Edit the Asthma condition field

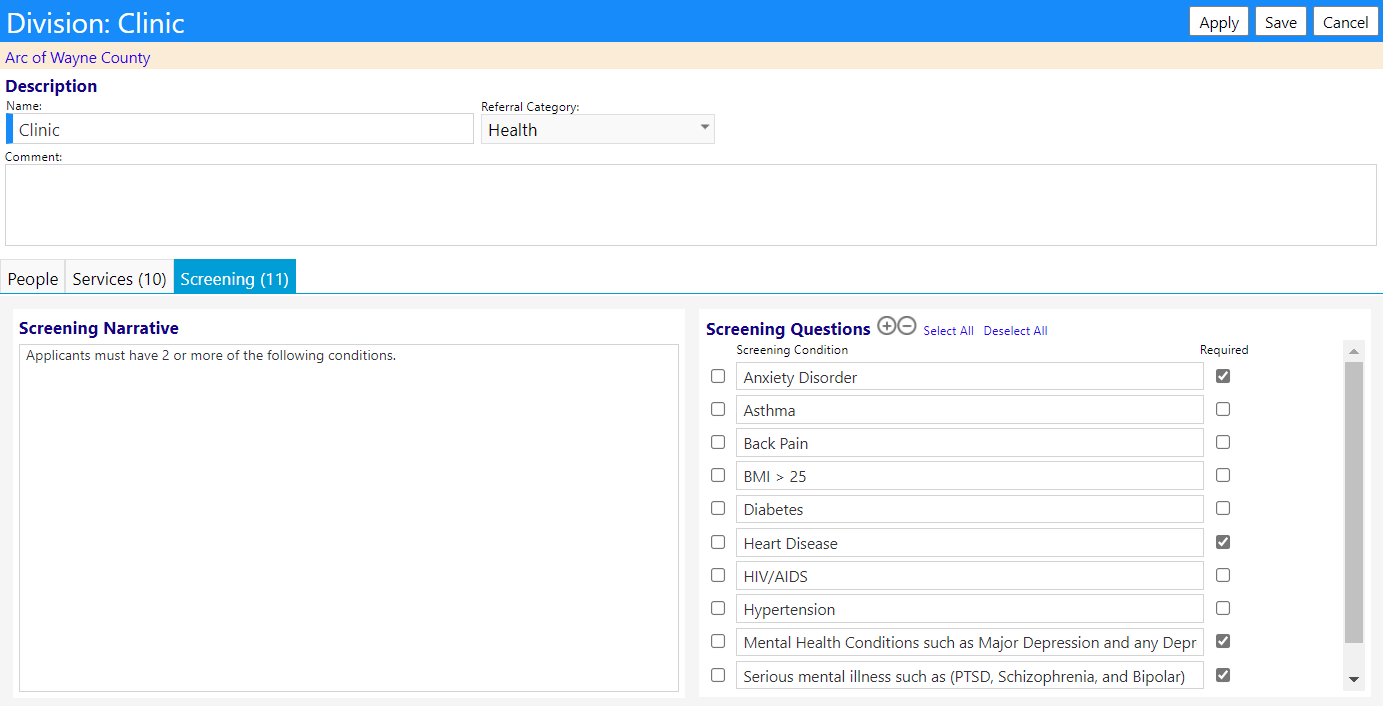click(x=970, y=410)
